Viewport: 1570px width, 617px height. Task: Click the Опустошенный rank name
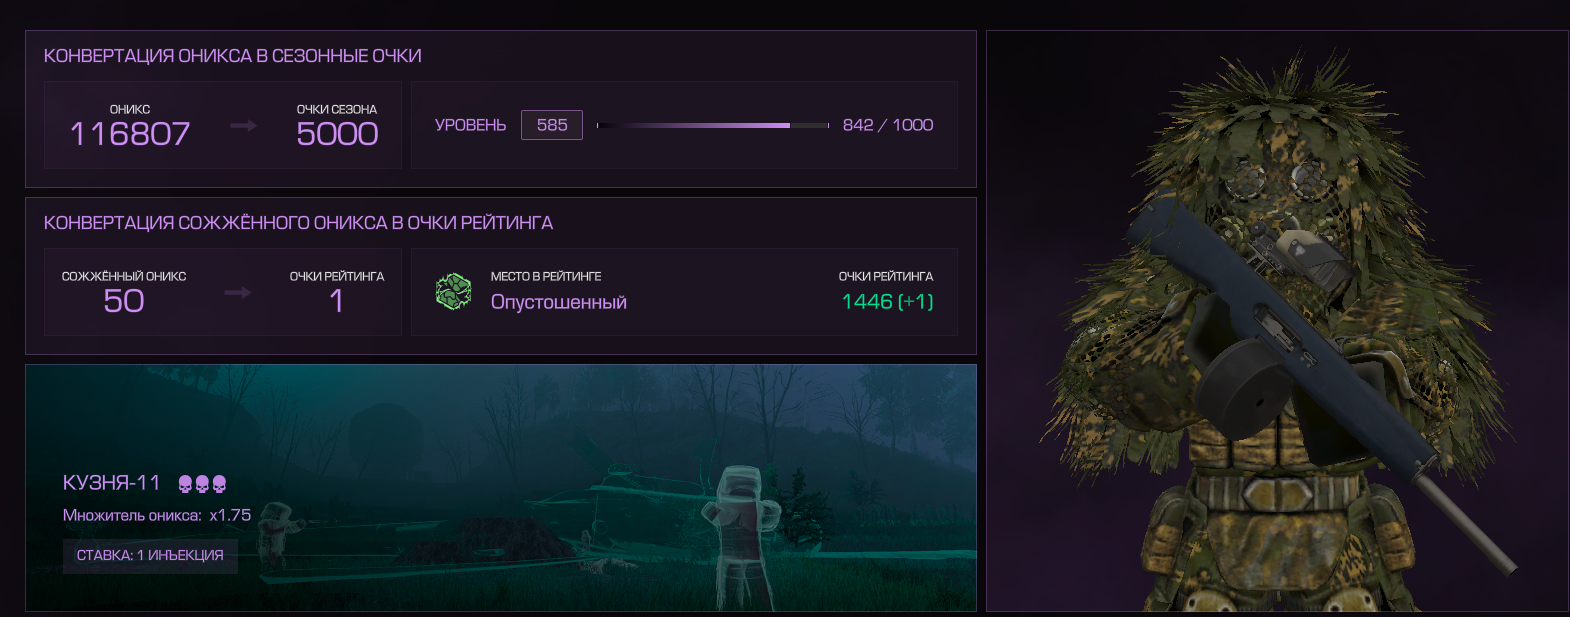coord(558,302)
